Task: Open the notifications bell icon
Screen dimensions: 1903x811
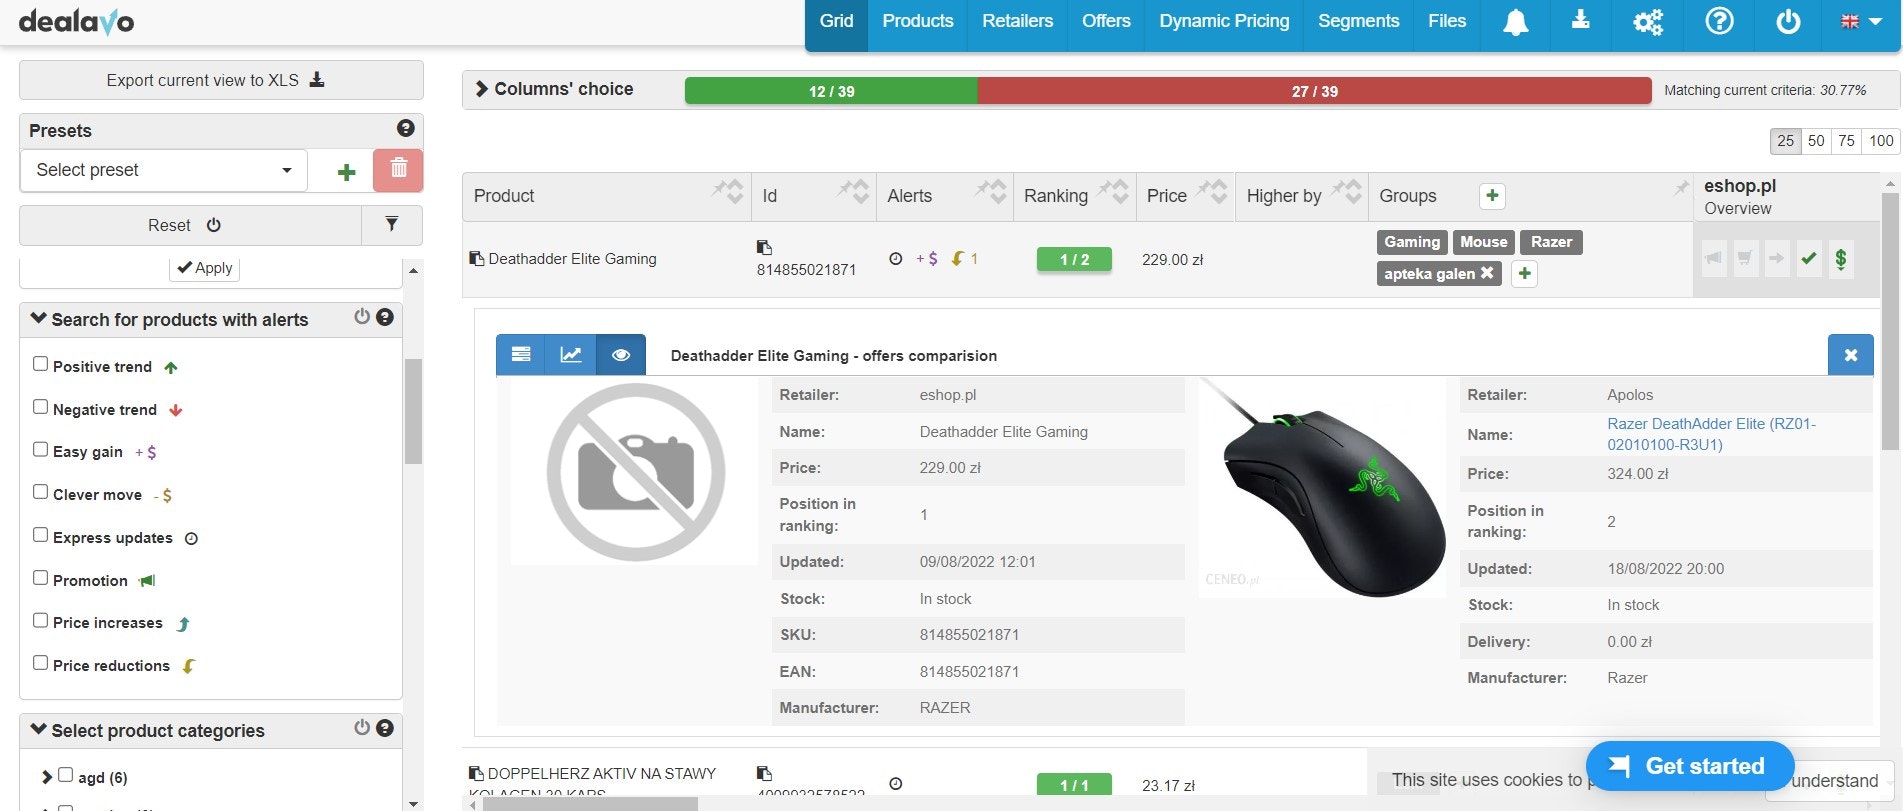Action: pyautogui.click(x=1516, y=22)
